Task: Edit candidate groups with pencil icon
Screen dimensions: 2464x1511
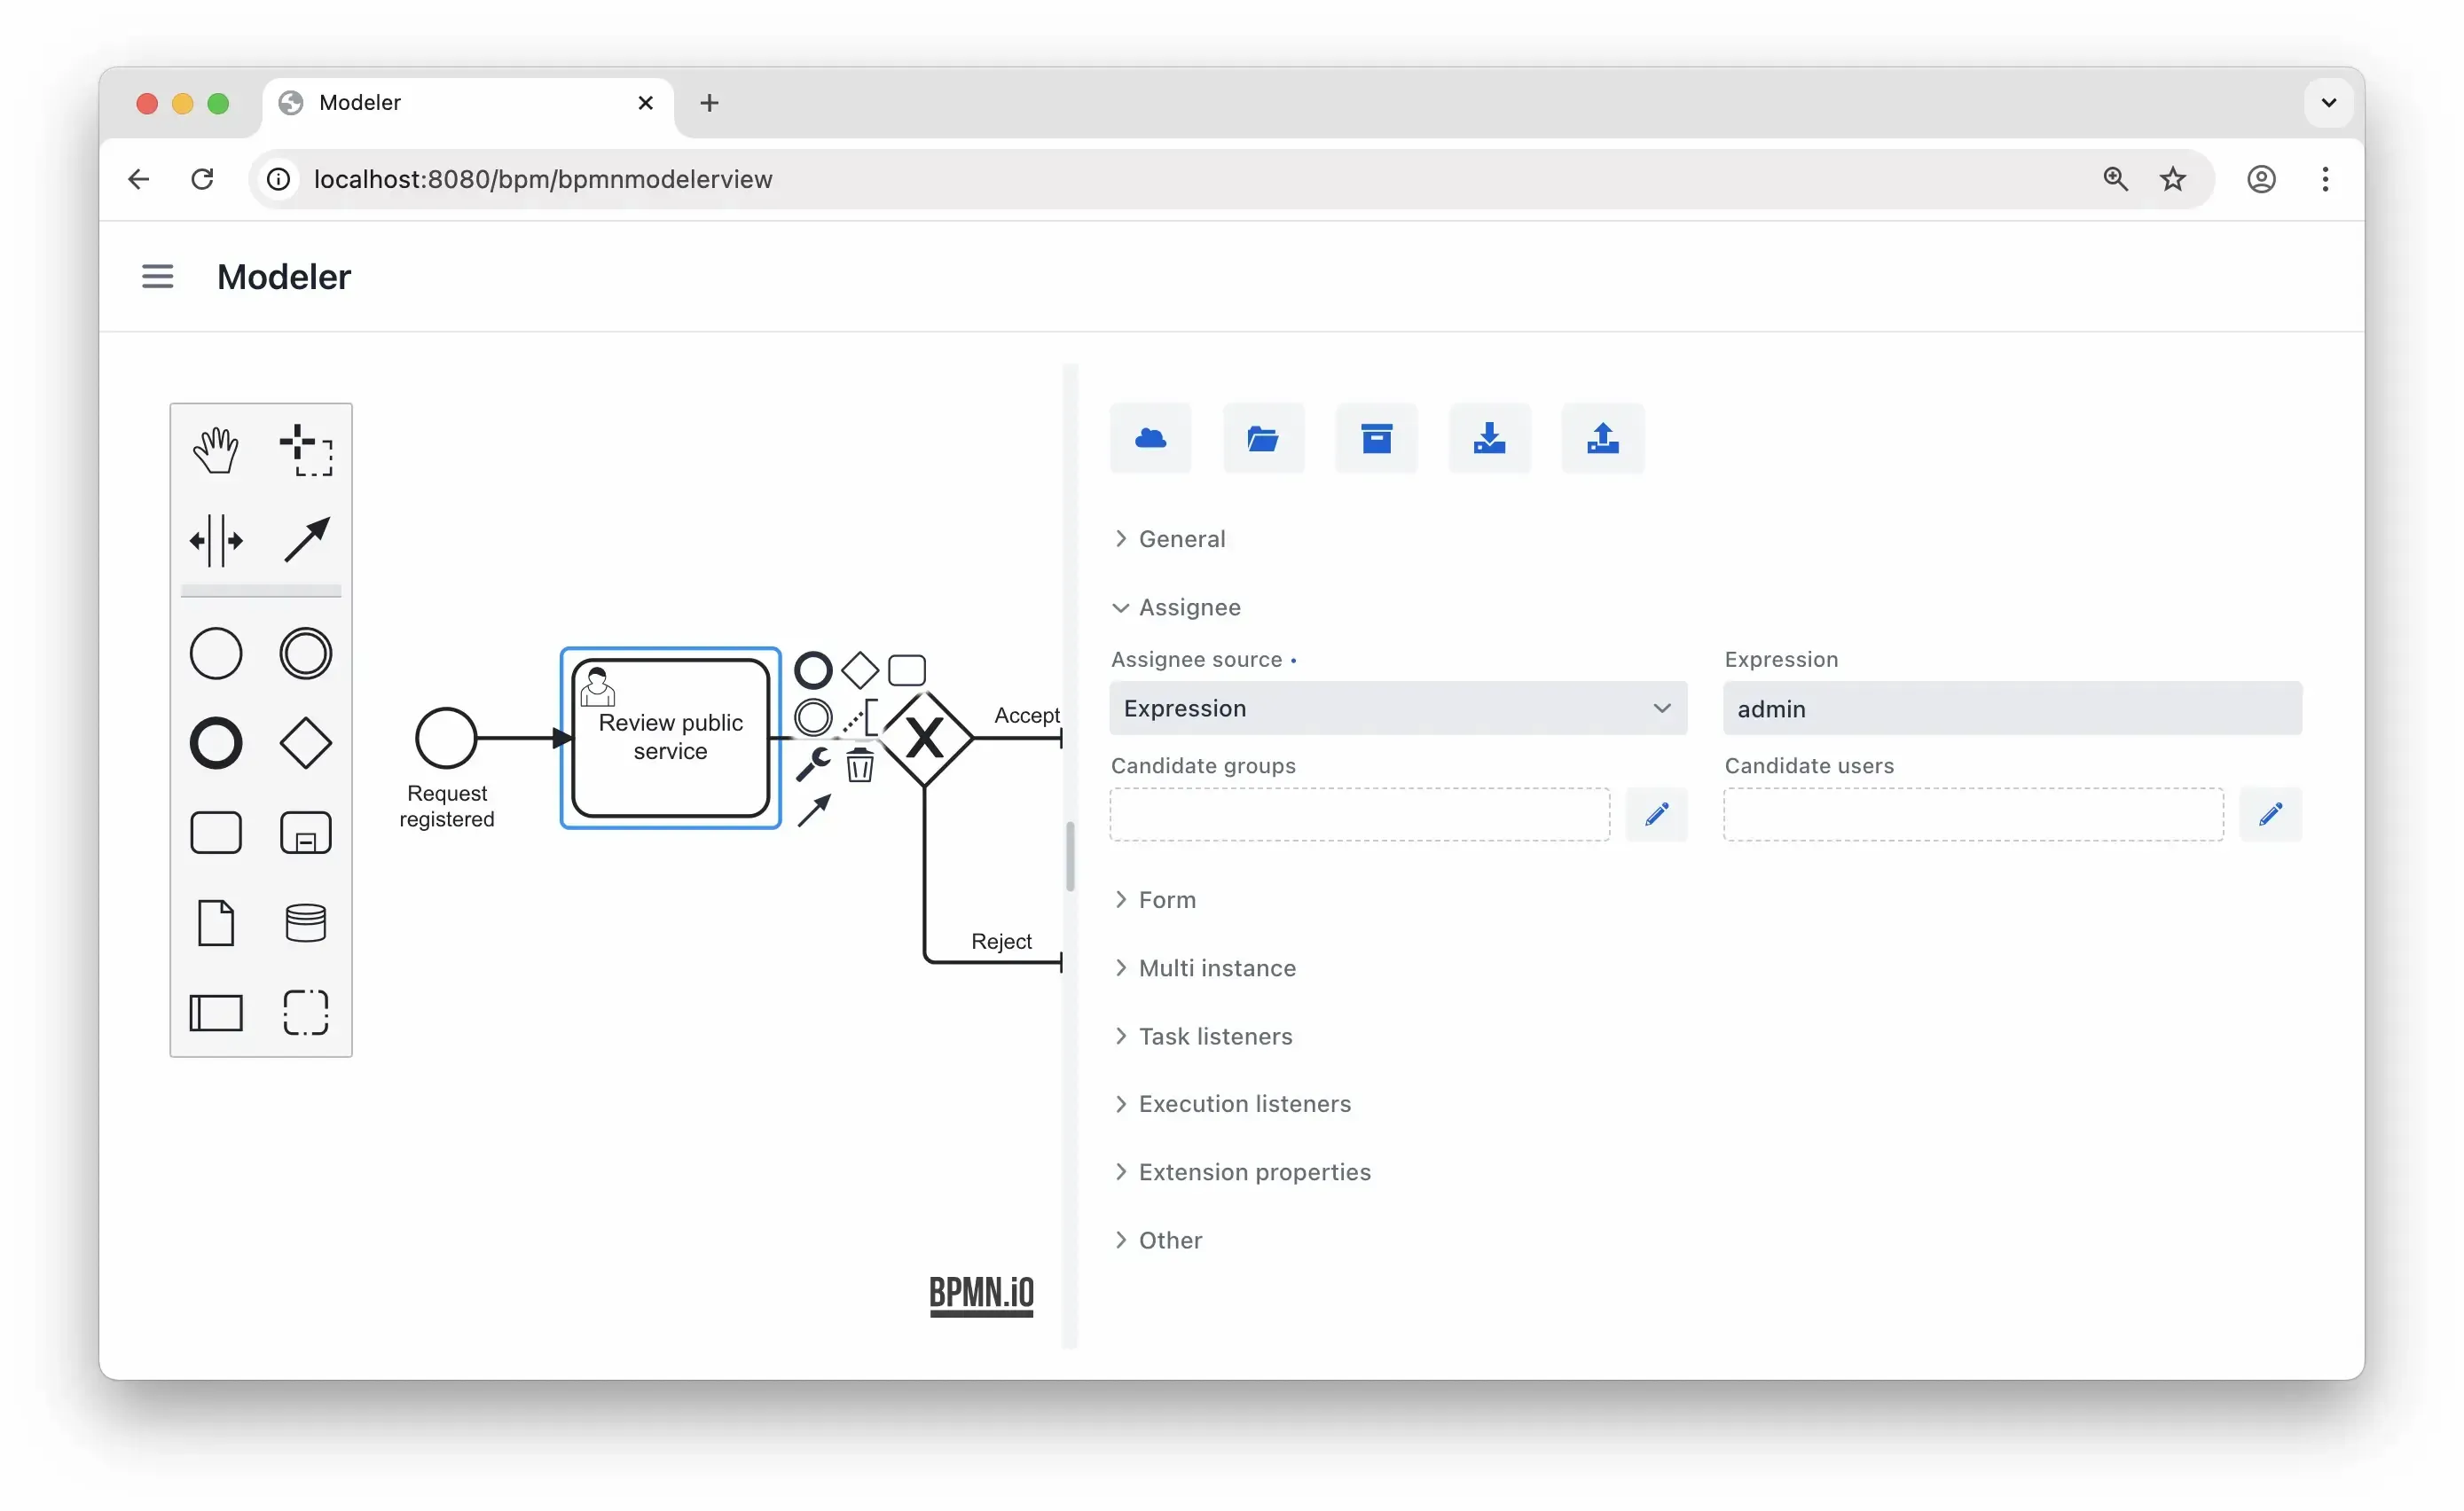Action: [1656, 814]
